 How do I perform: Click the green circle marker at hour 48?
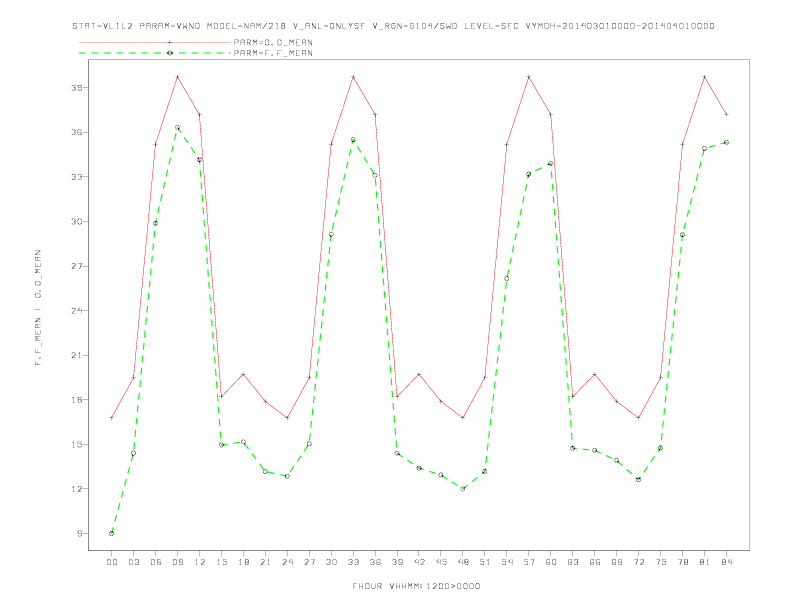click(x=463, y=489)
